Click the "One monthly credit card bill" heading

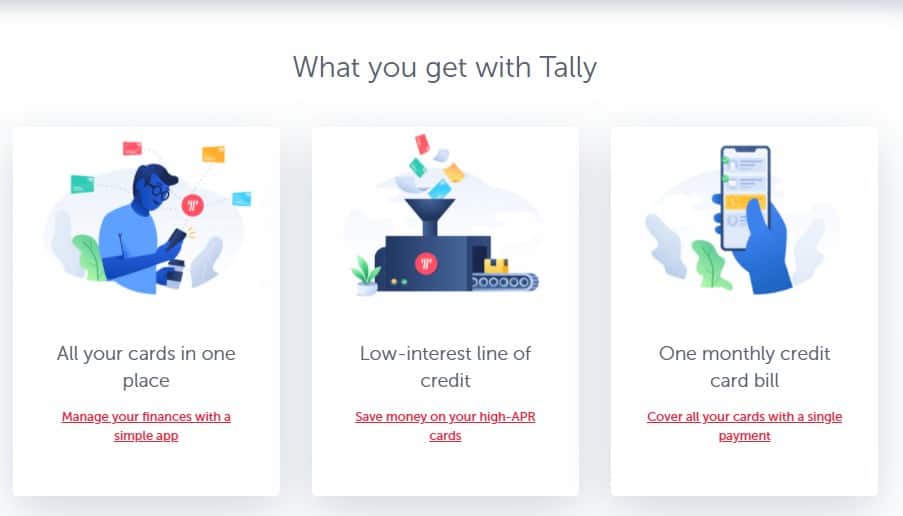(744, 367)
